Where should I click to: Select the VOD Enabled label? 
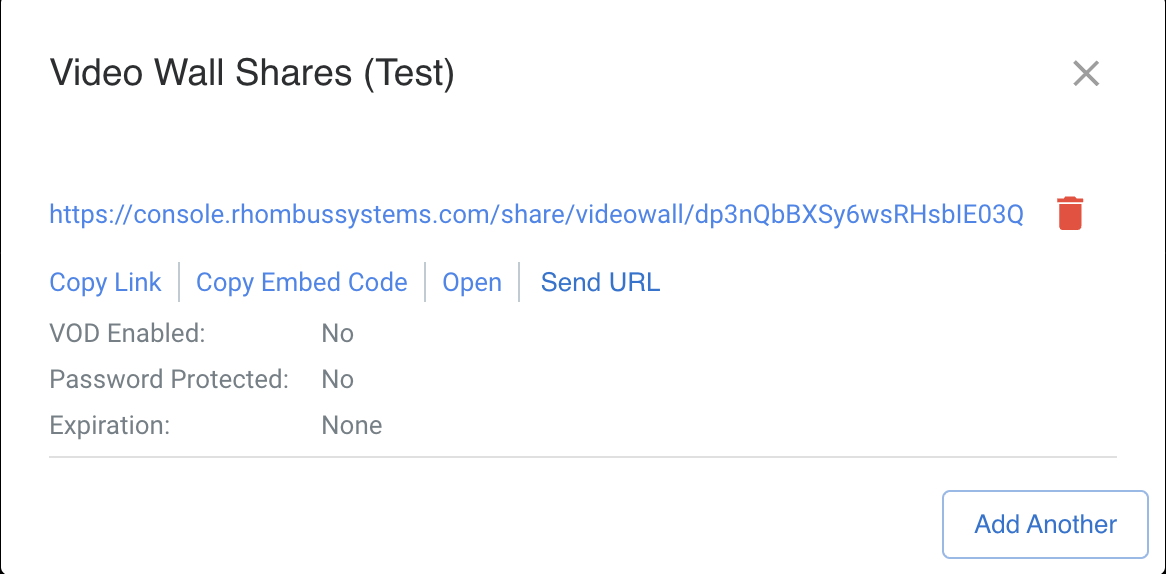tap(127, 333)
